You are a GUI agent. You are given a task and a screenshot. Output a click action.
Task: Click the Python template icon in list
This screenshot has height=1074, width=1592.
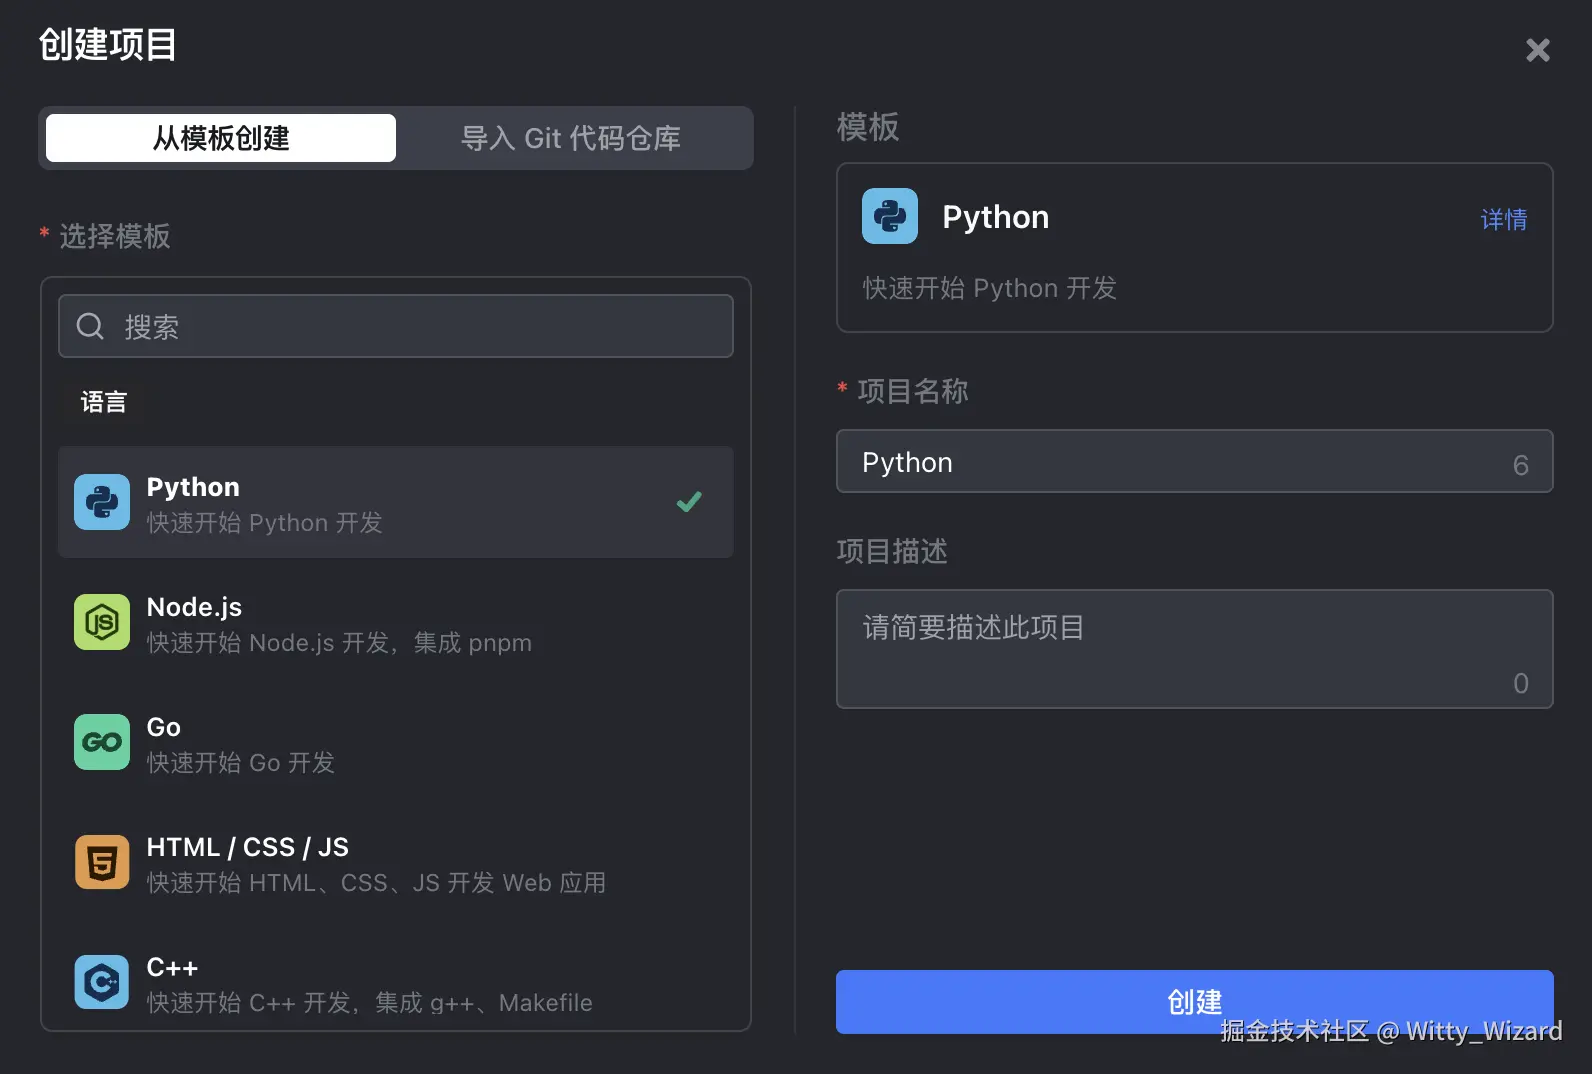[x=102, y=502]
